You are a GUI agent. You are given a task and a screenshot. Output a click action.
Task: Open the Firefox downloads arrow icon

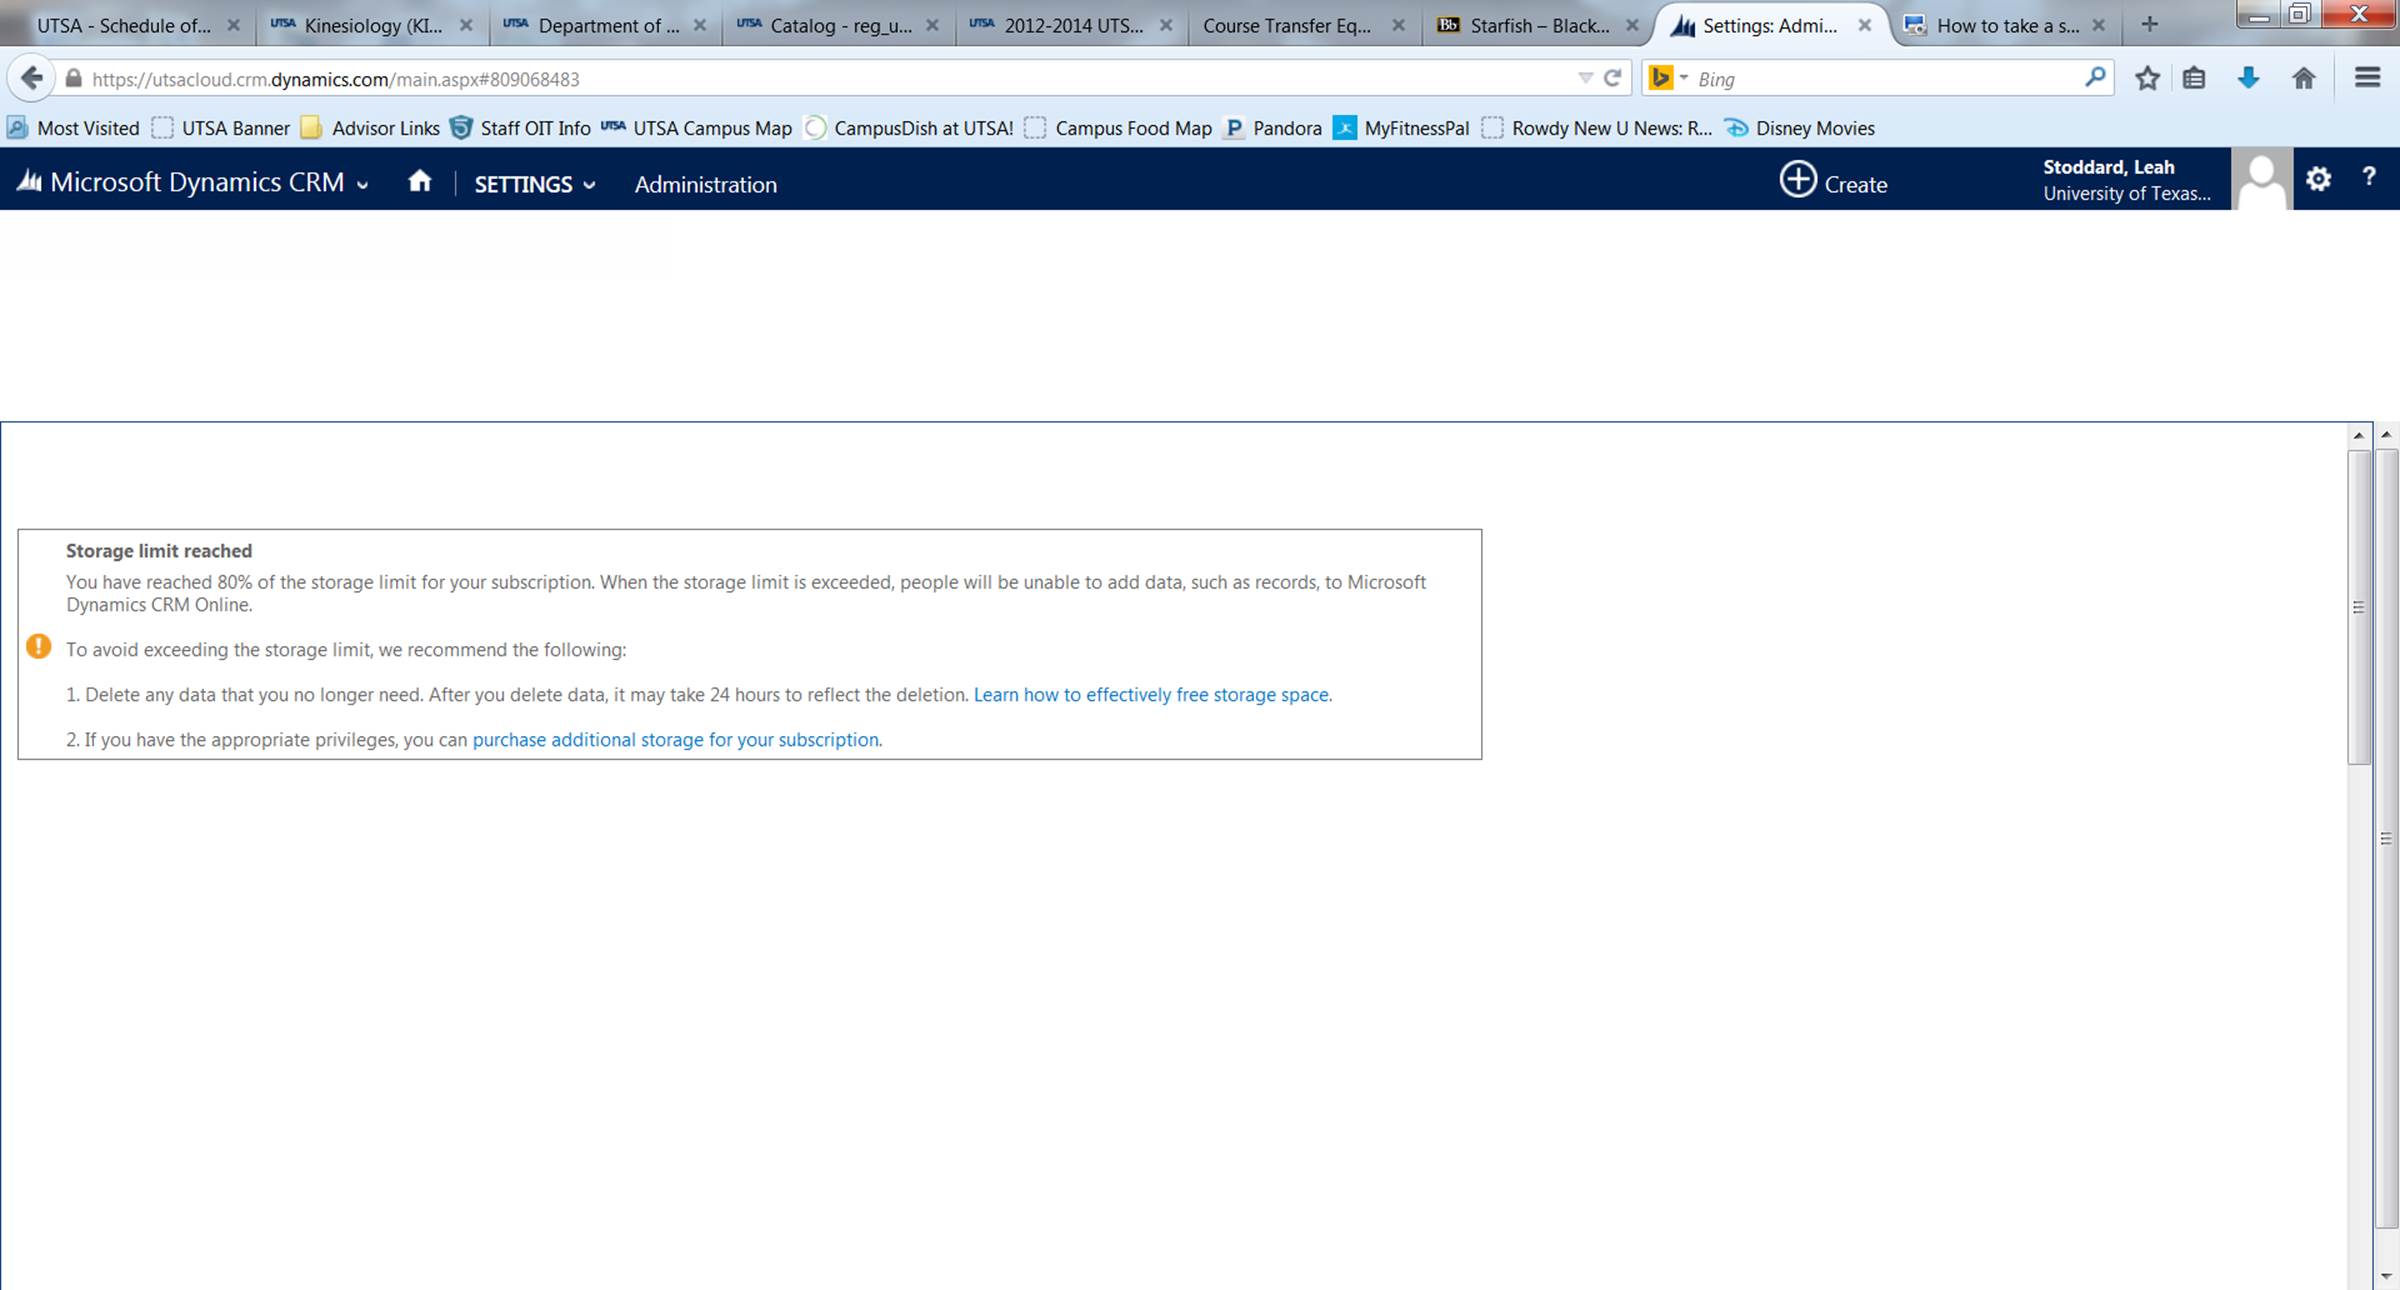[x=2248, y=78]
